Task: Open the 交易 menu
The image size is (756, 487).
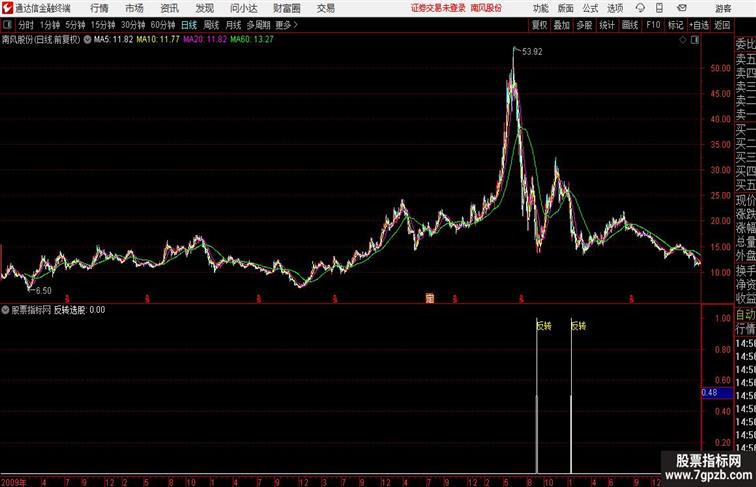Action: pyautogui.click(x=325, y=8)
